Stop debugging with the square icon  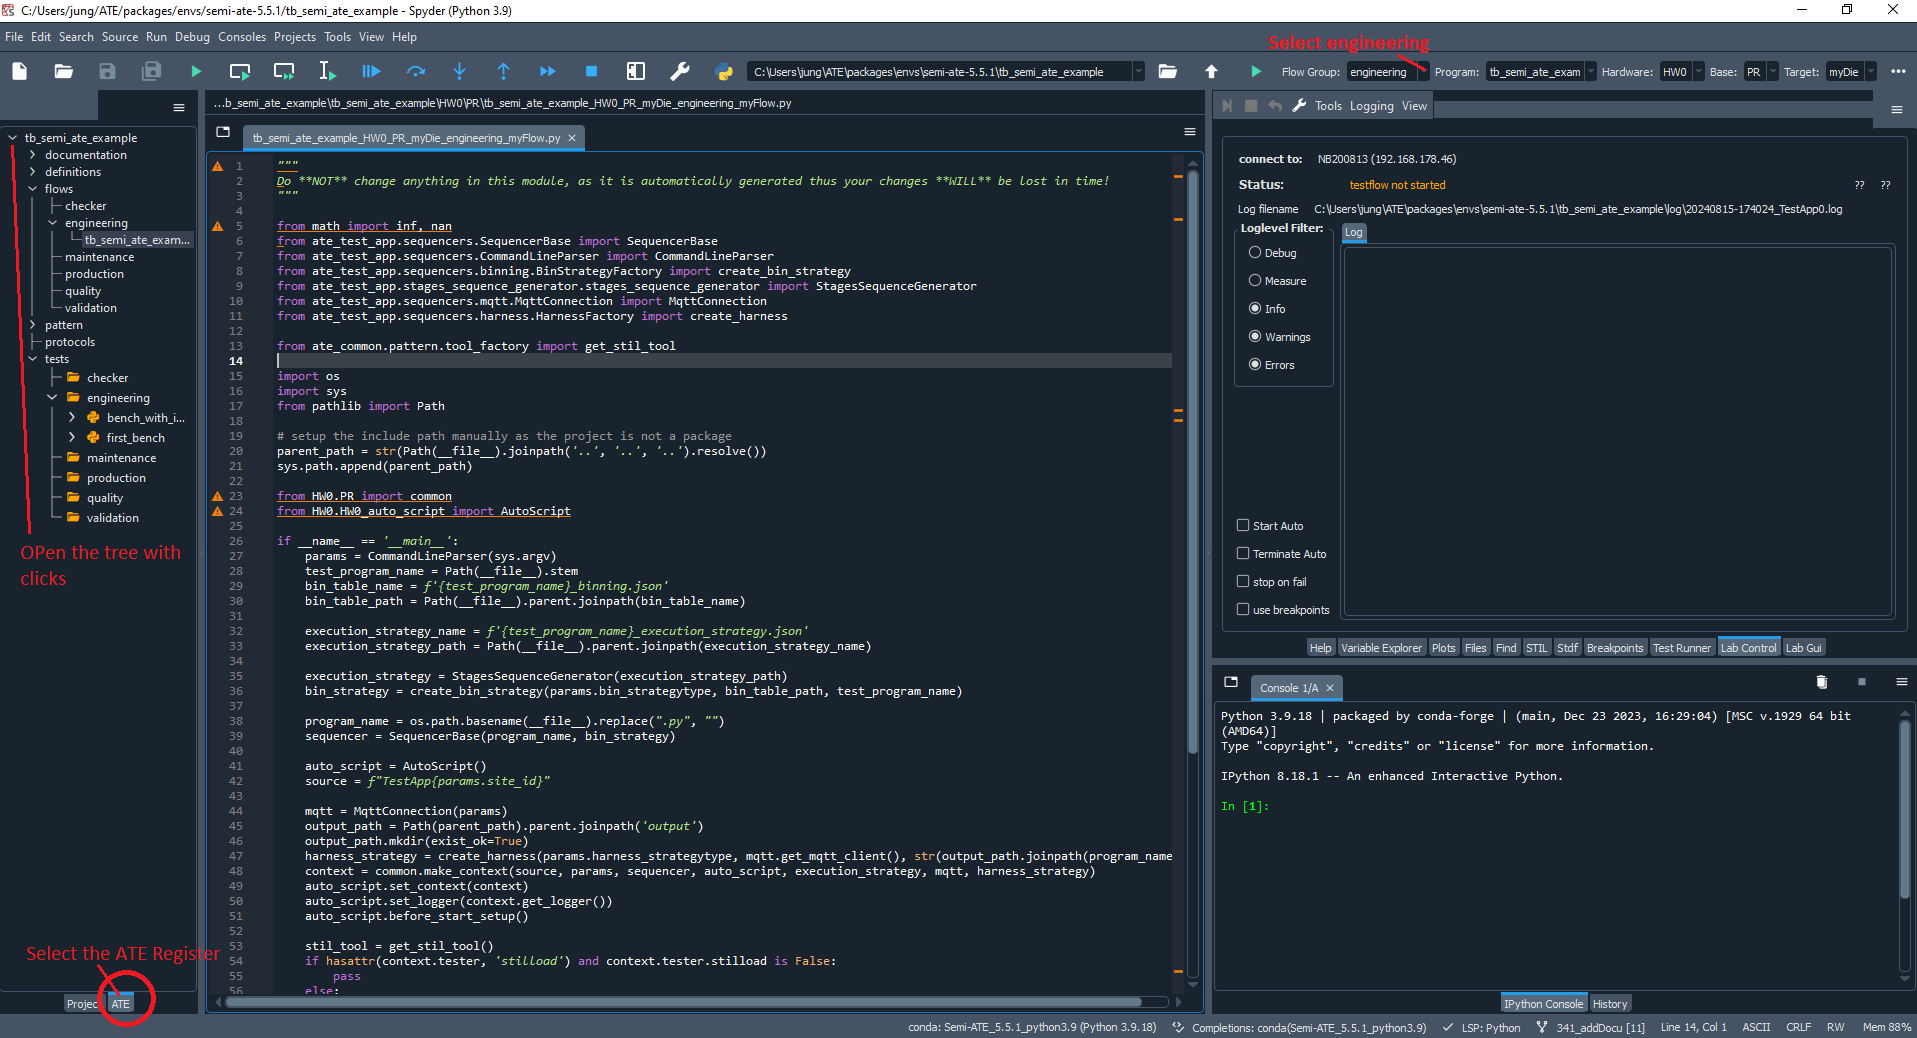pyautogui.click(x=591, y=71)
